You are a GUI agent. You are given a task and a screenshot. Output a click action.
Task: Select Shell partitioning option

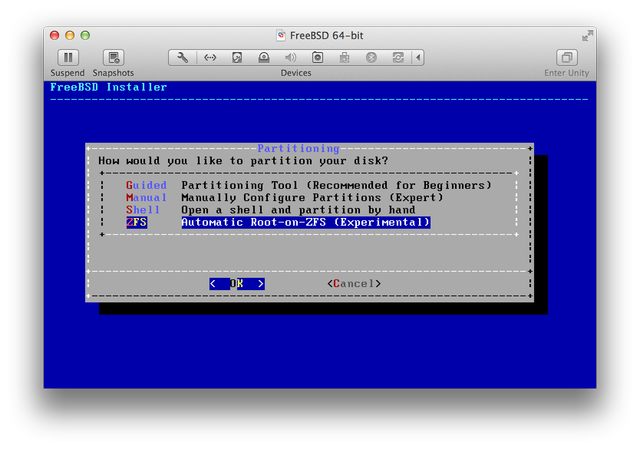[x=142, y=210]
